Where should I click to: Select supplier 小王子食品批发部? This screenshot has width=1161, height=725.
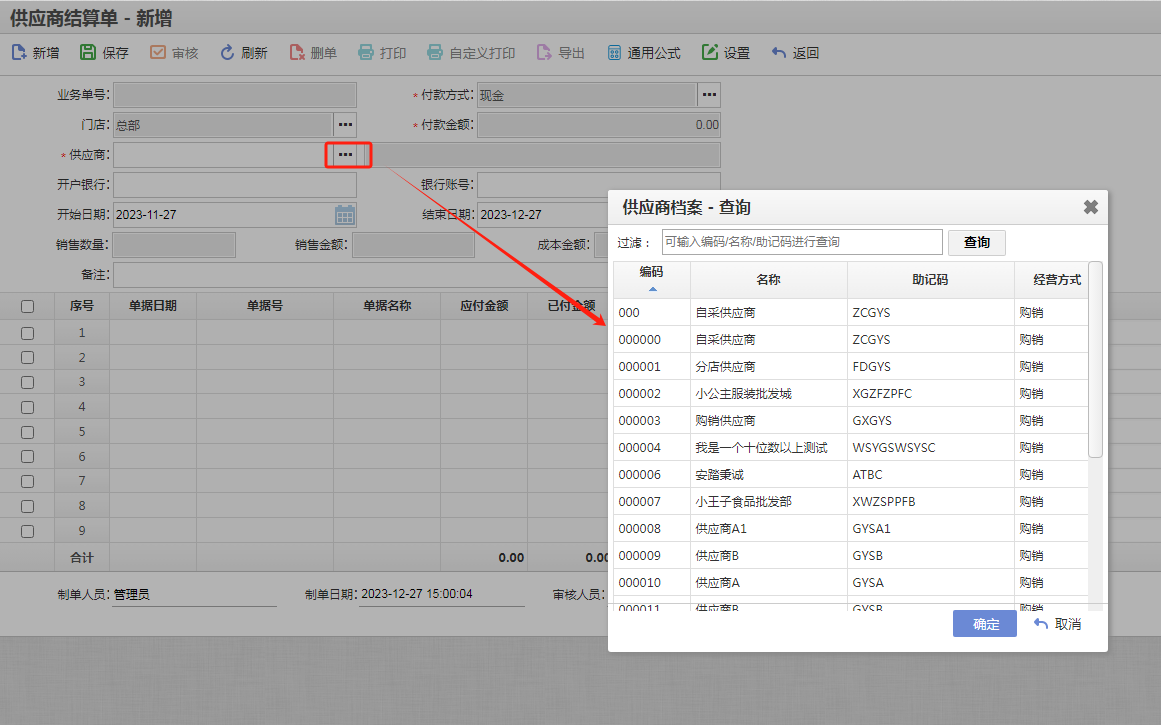point(743,502)
